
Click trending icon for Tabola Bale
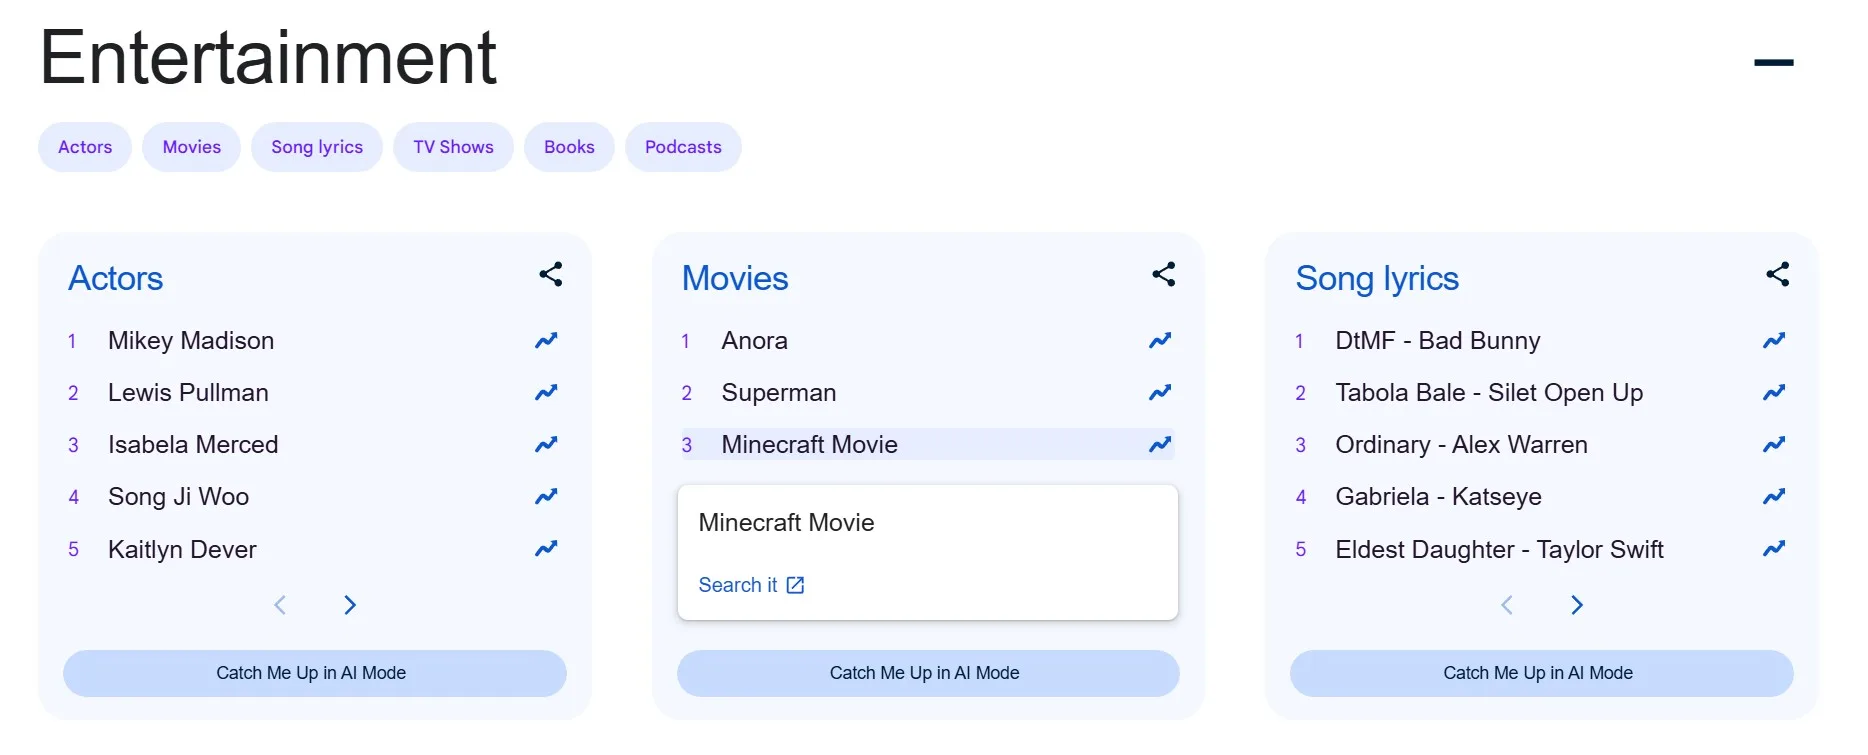click(1774, 393)
